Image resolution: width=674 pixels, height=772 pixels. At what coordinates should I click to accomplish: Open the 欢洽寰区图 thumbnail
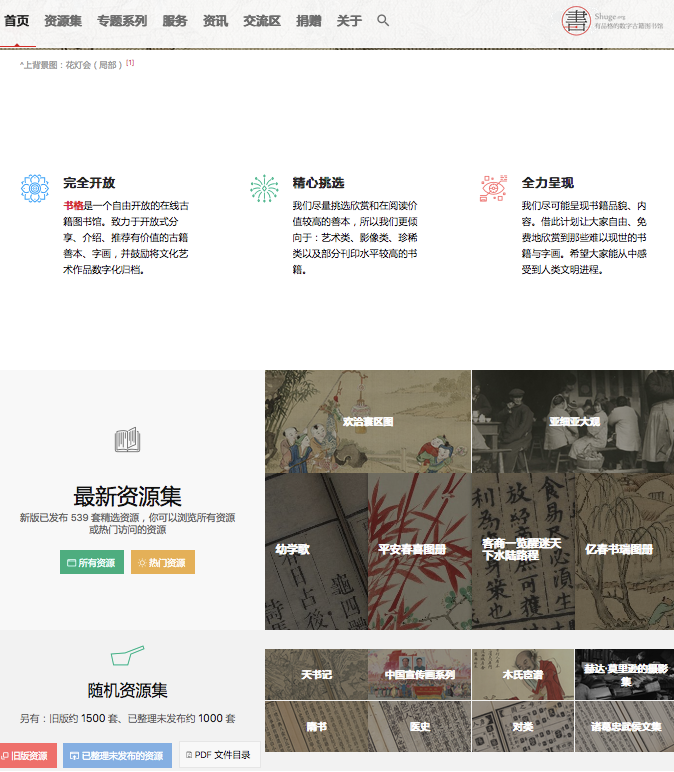[368, 421]
